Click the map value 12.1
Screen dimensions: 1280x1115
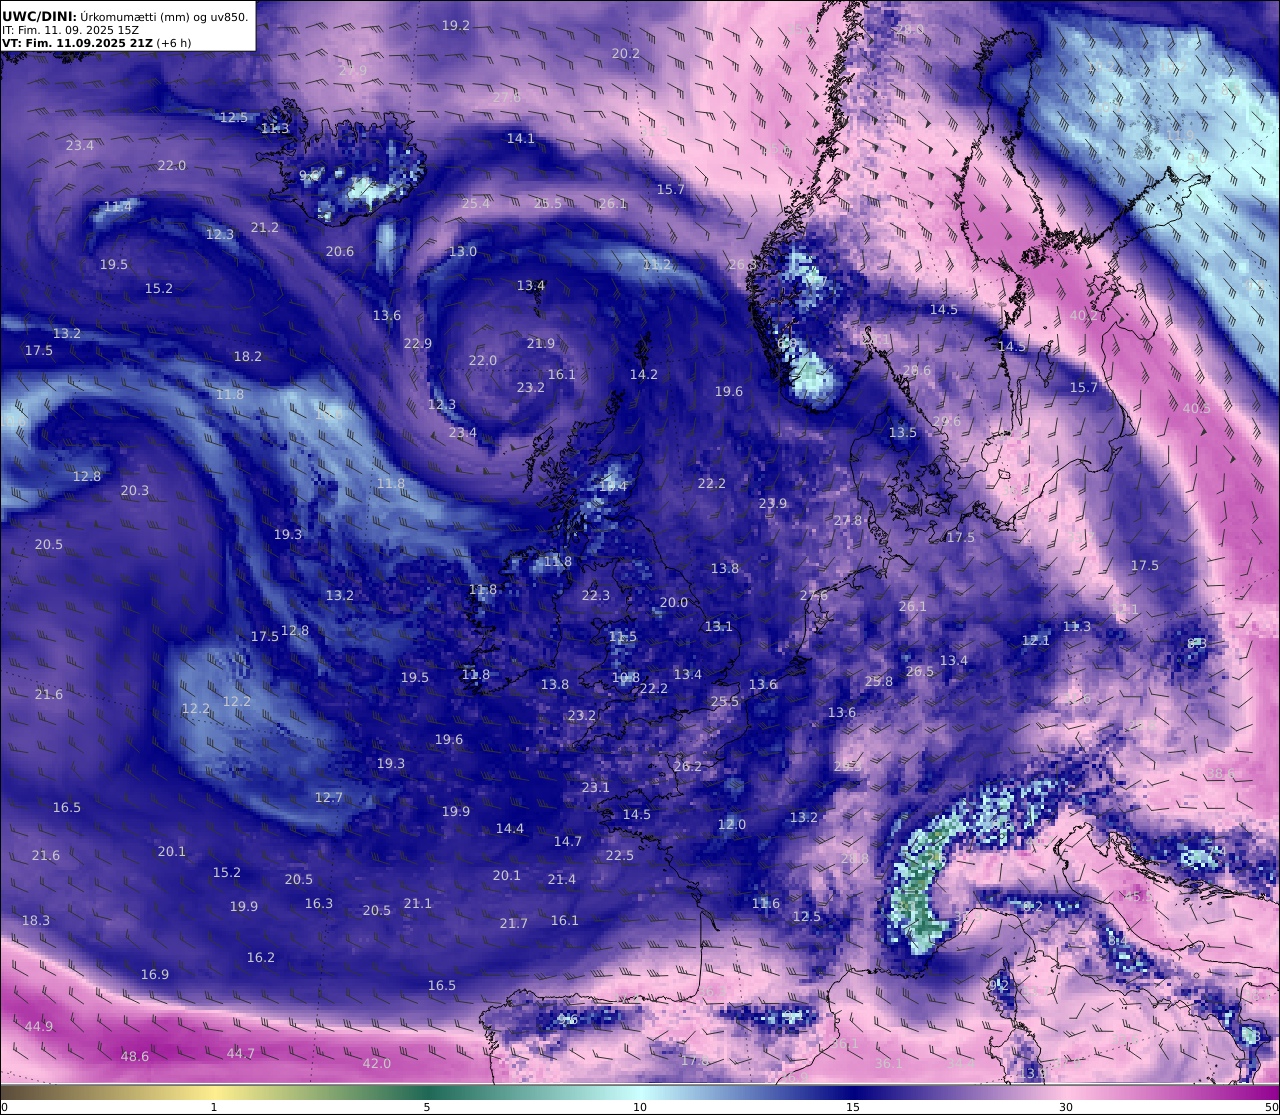point(1036,640)
